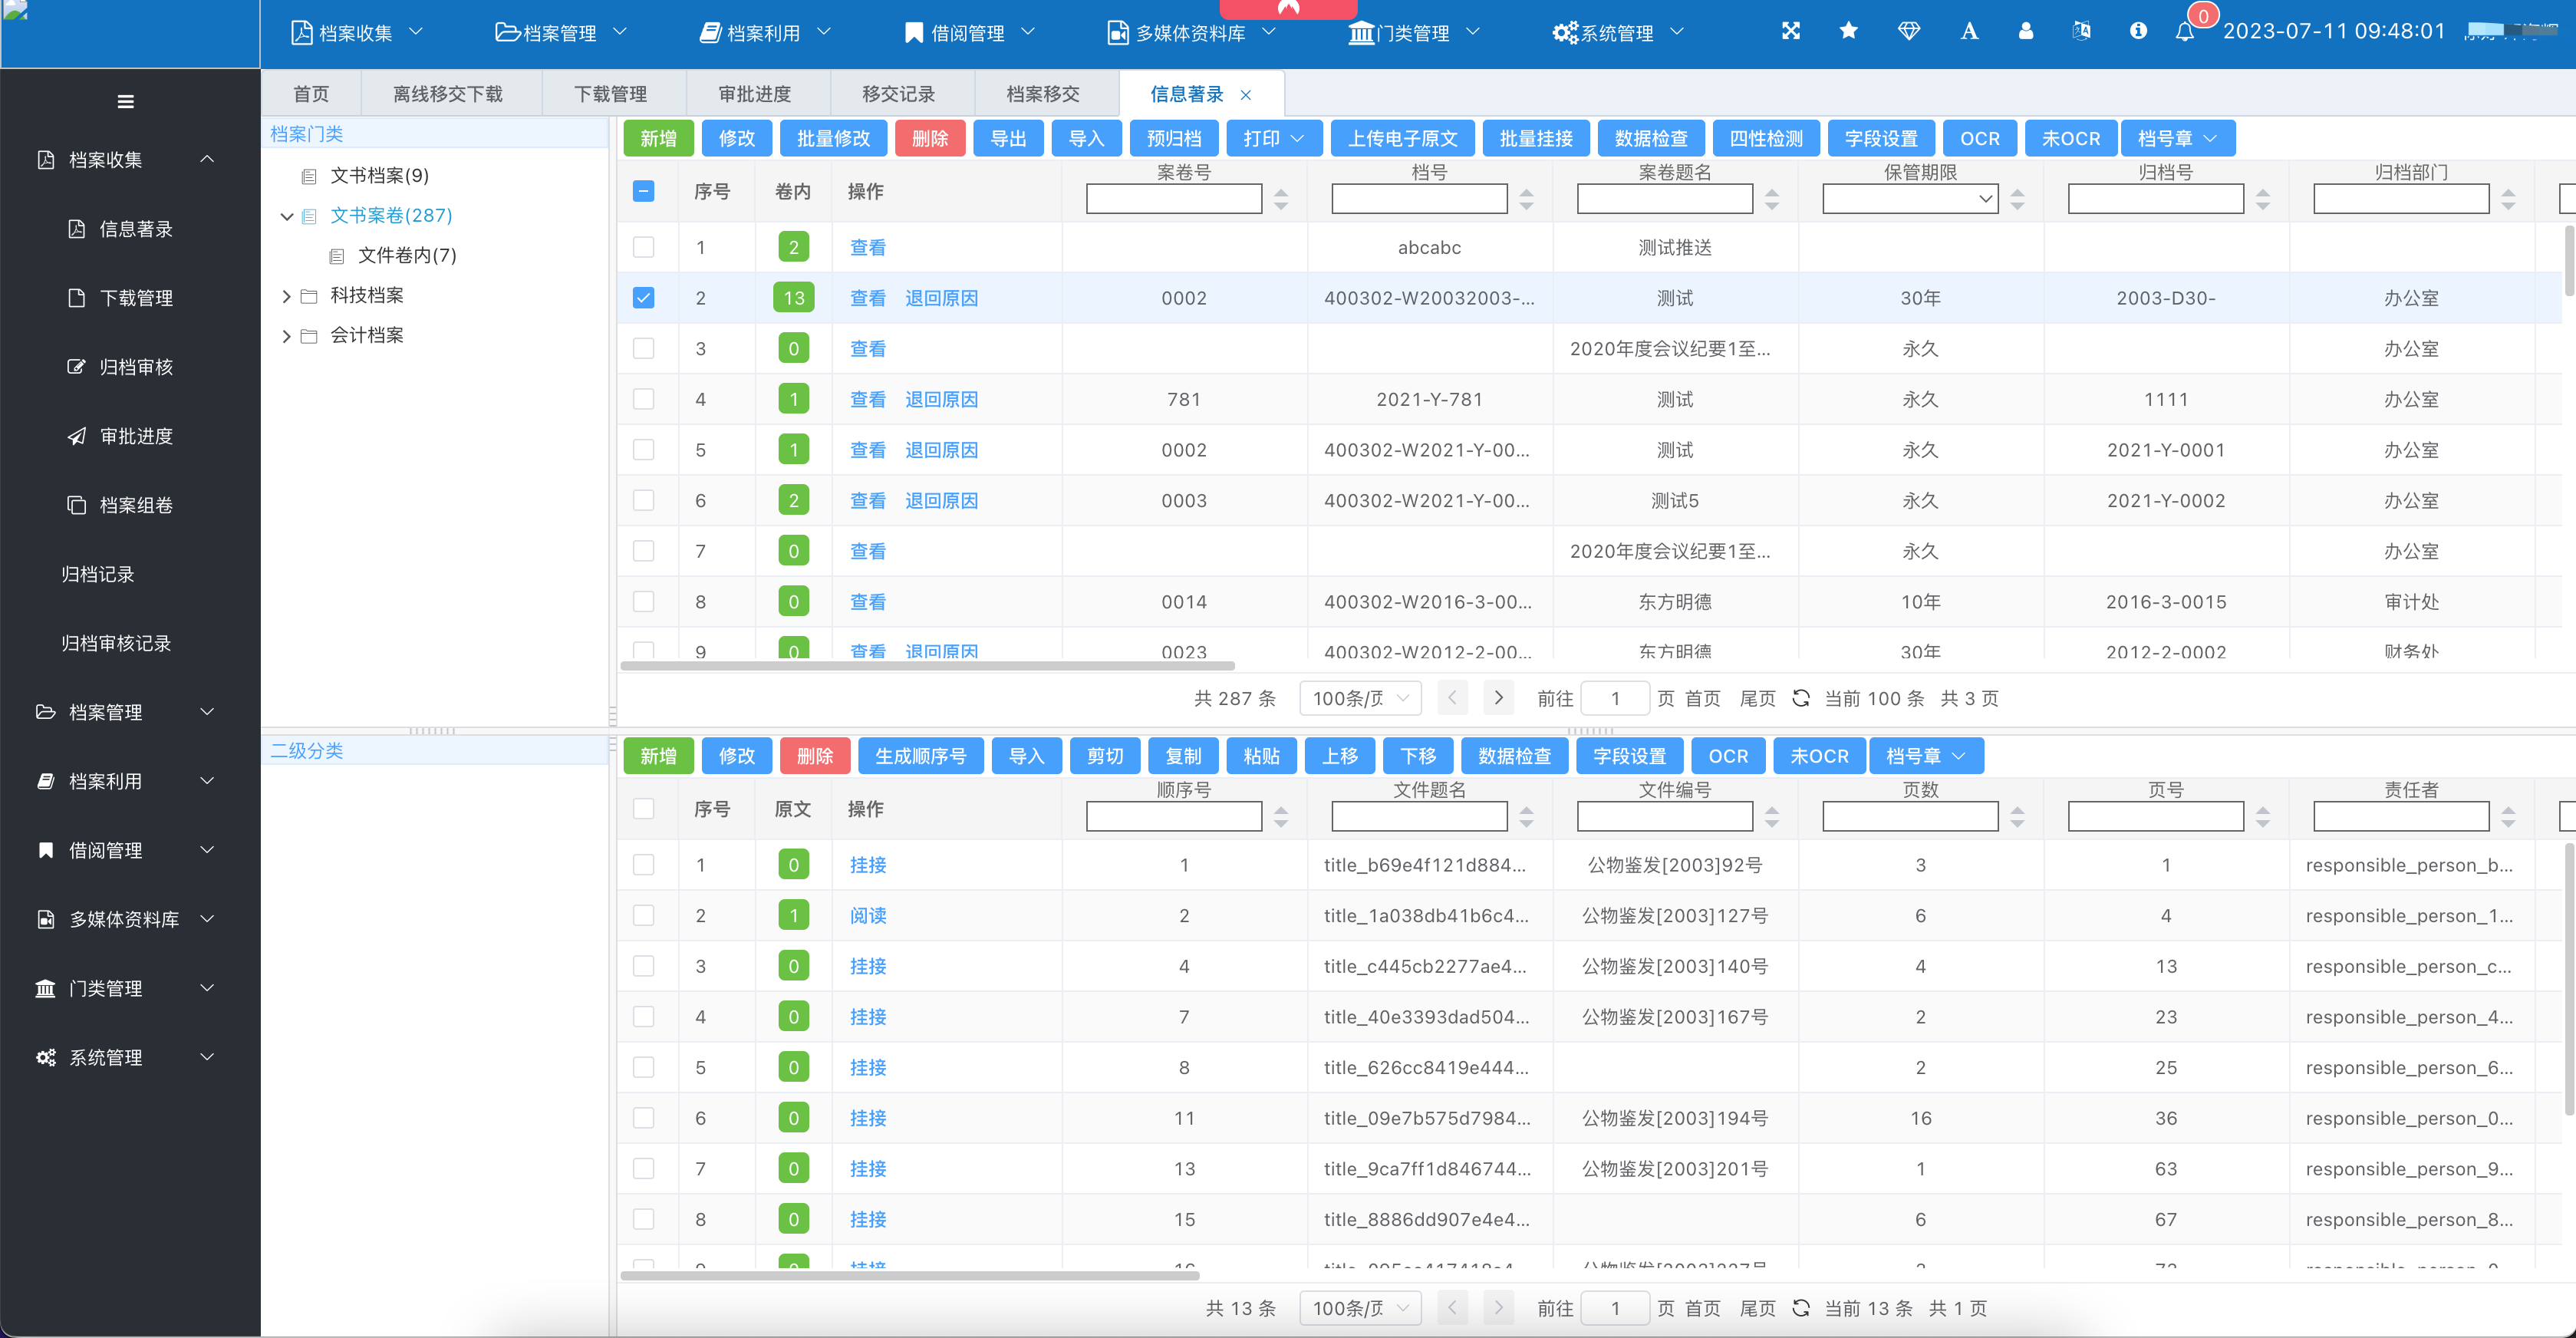Image resolution: width=2576 pixels, height=1338 pixels.
Task: Go to next page in upper pagination
Action: click(1498, 698)
